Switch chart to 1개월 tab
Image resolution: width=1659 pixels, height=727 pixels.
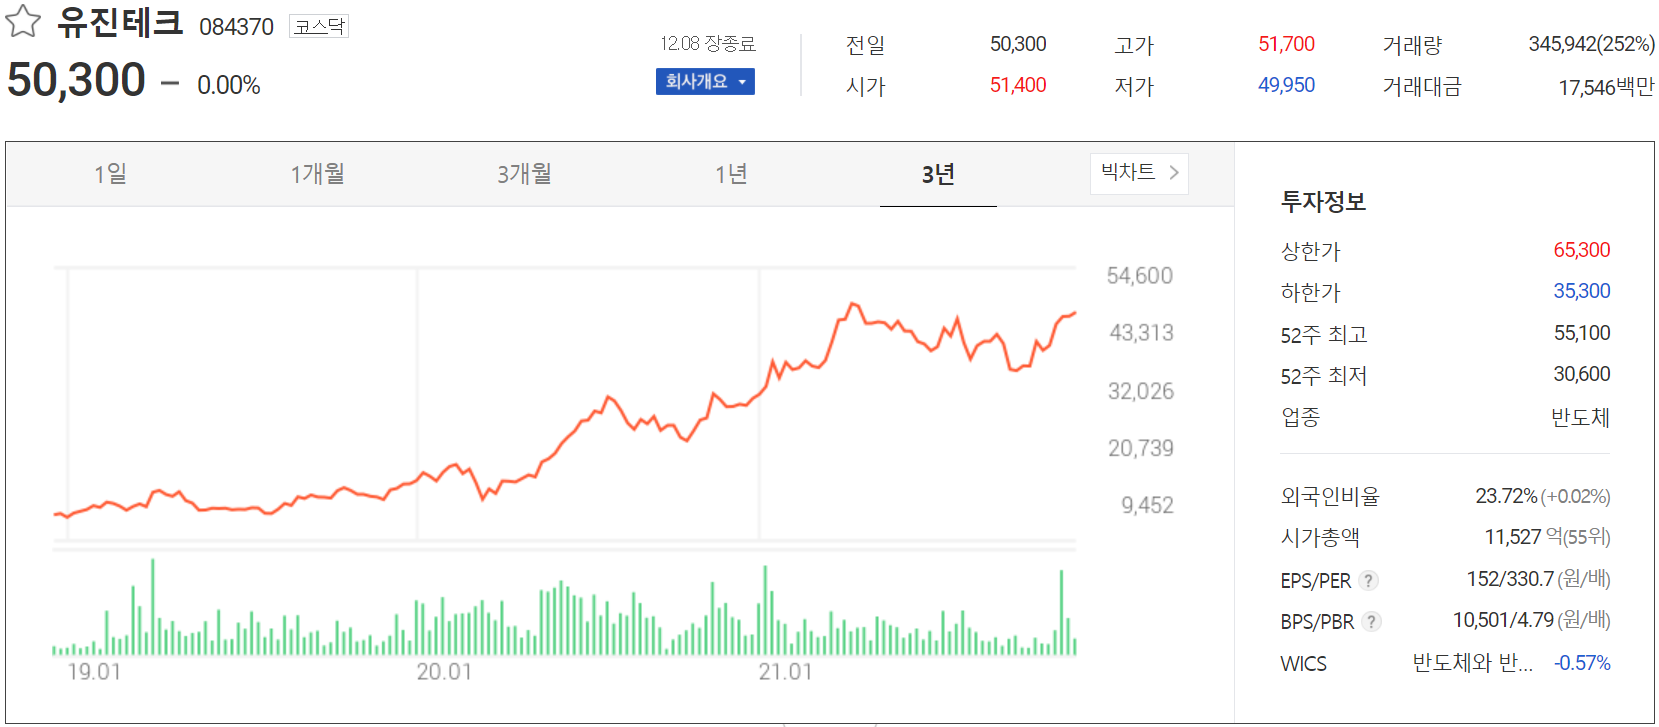(x=317, y=174)
